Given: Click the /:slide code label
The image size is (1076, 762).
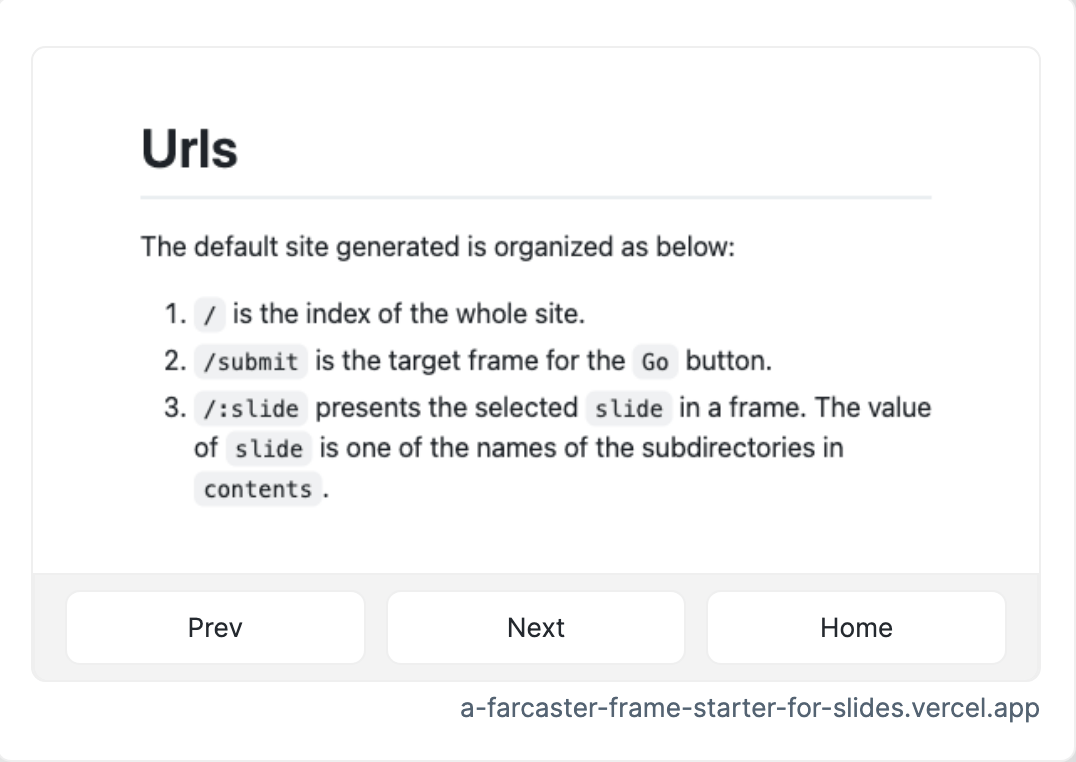Looking at the screenshot, I should [x=250, y=408].
